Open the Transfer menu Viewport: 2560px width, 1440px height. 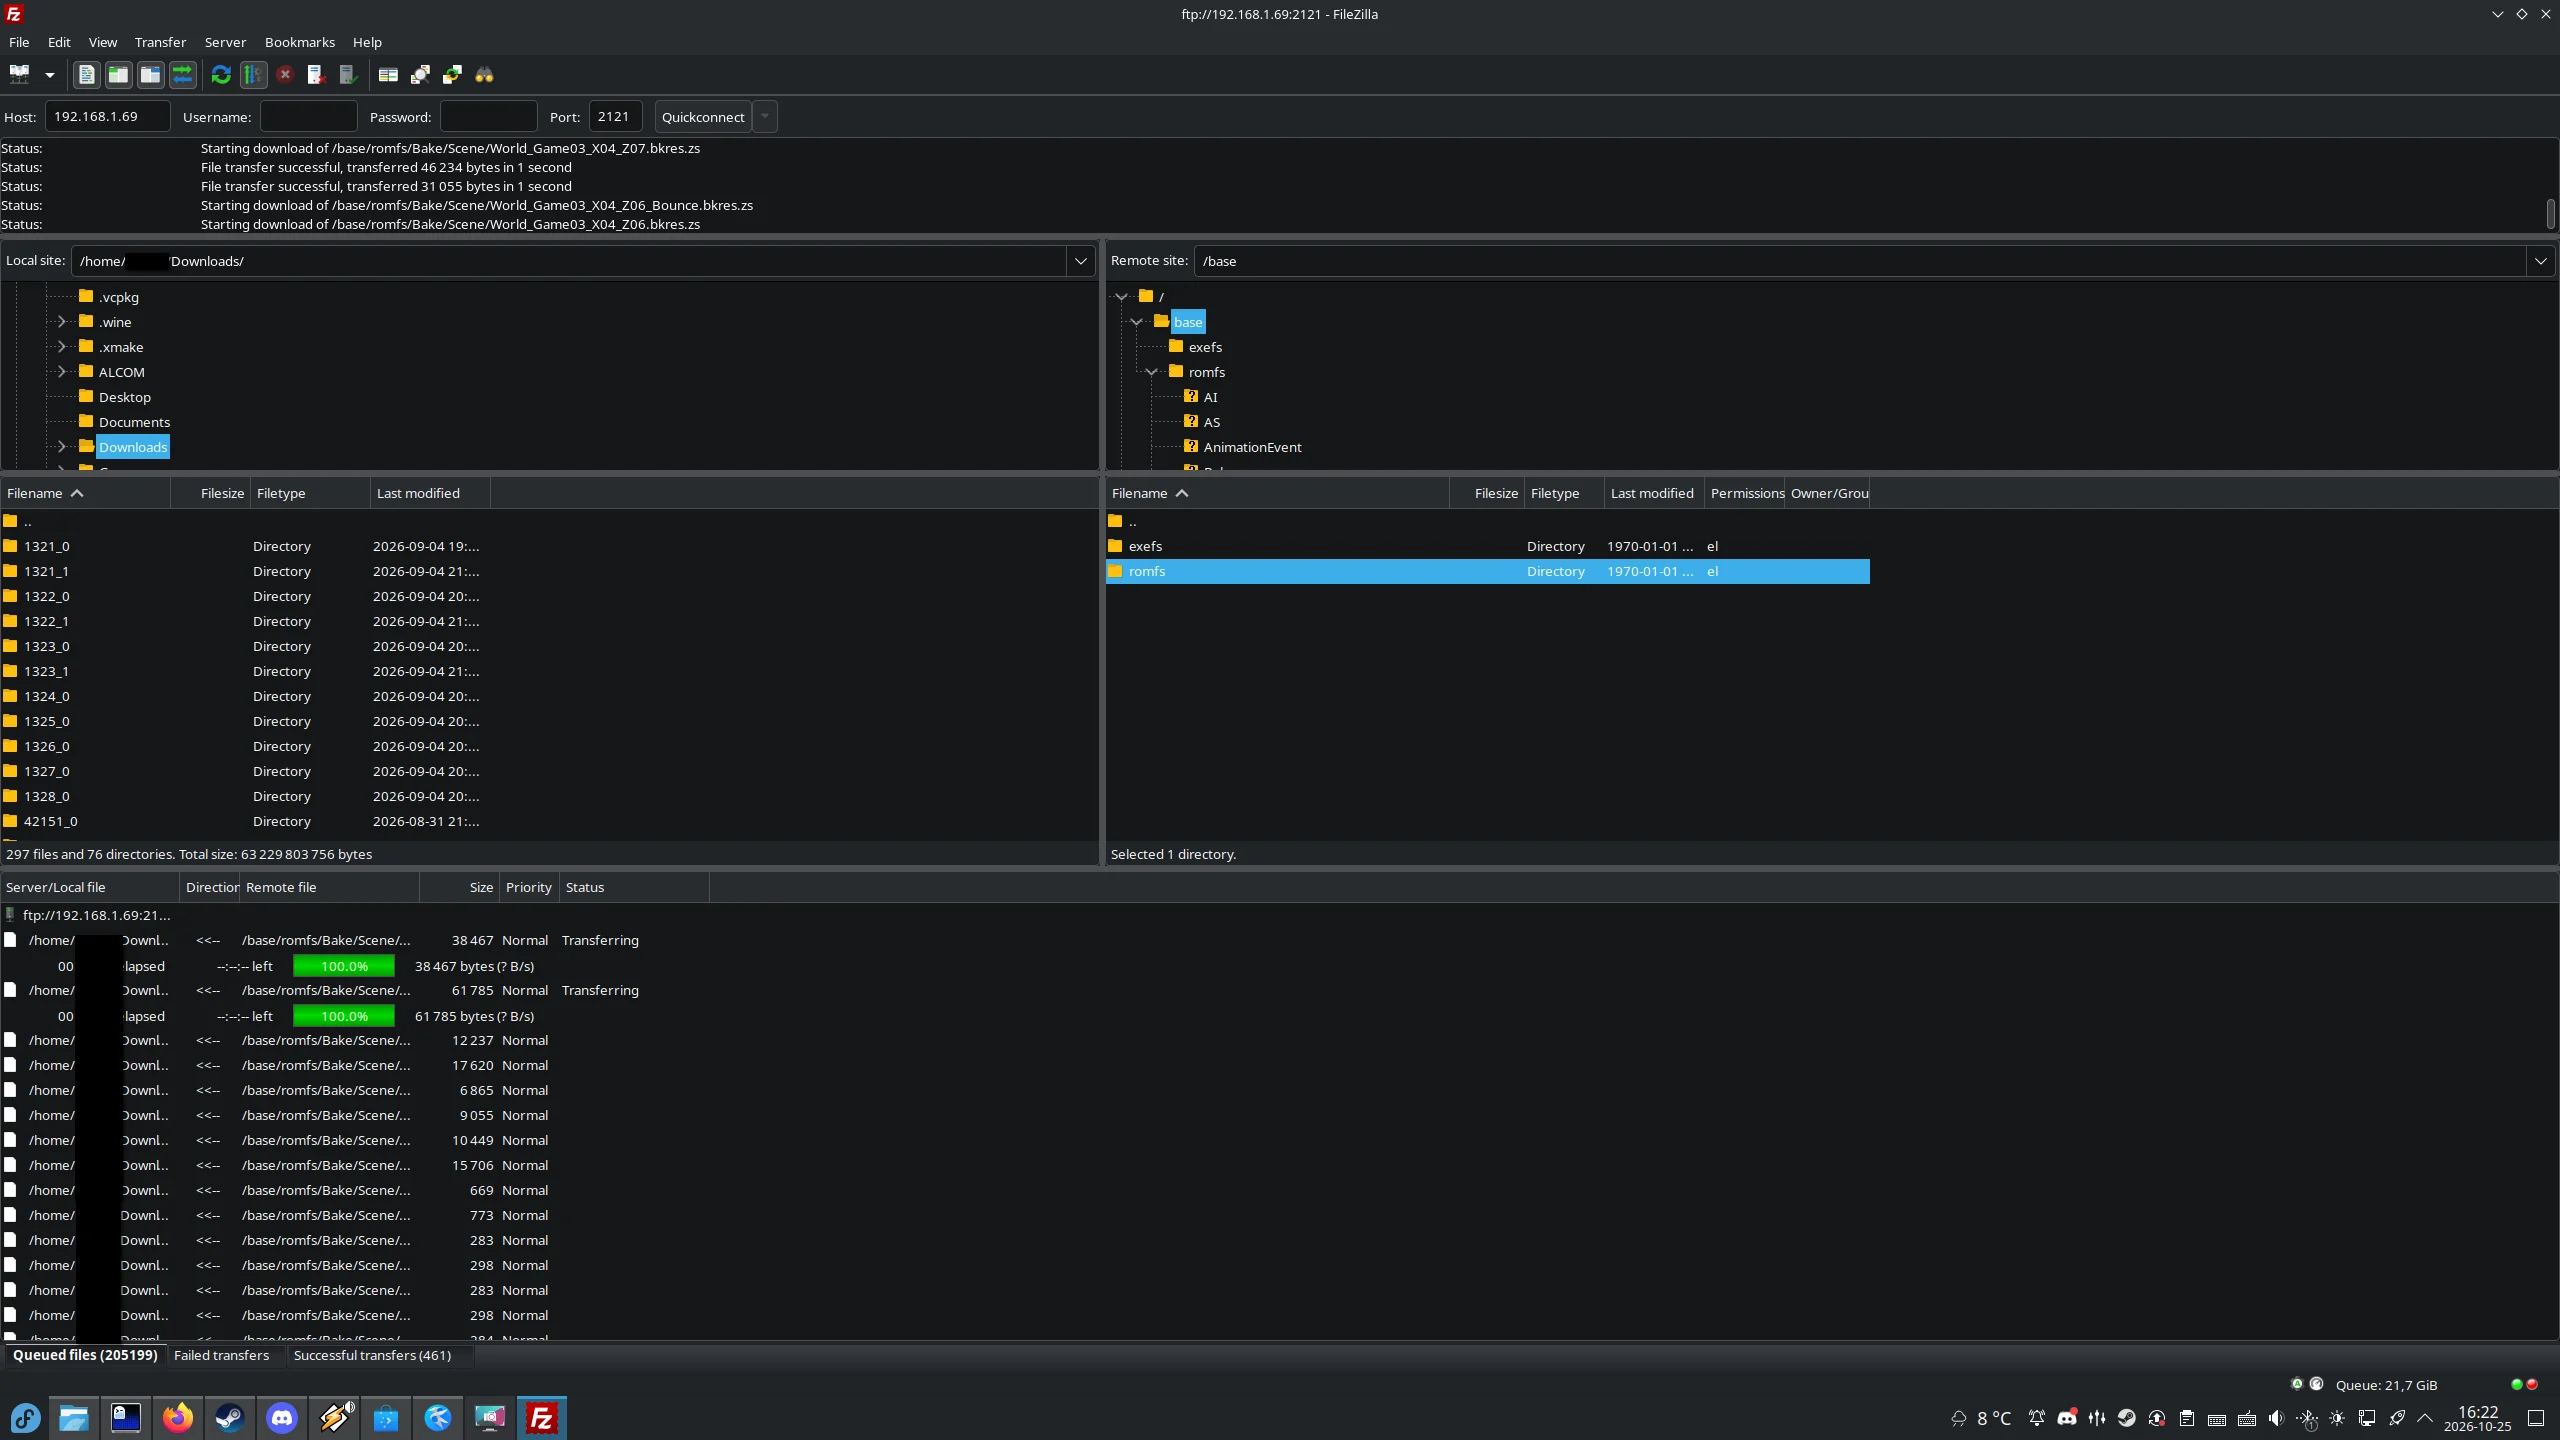[160, 42]
